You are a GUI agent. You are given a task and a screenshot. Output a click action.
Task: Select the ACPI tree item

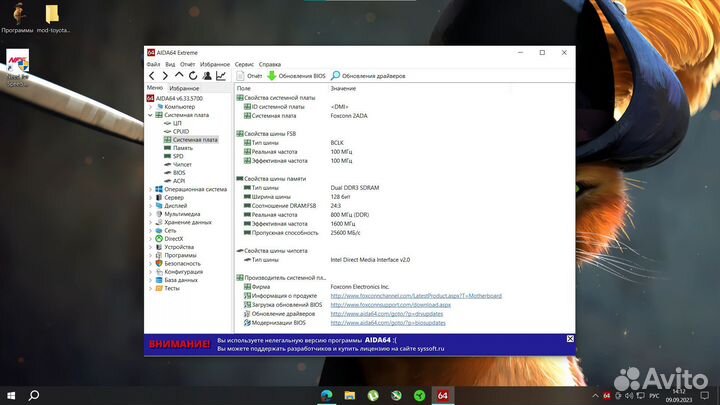[174, 181]
